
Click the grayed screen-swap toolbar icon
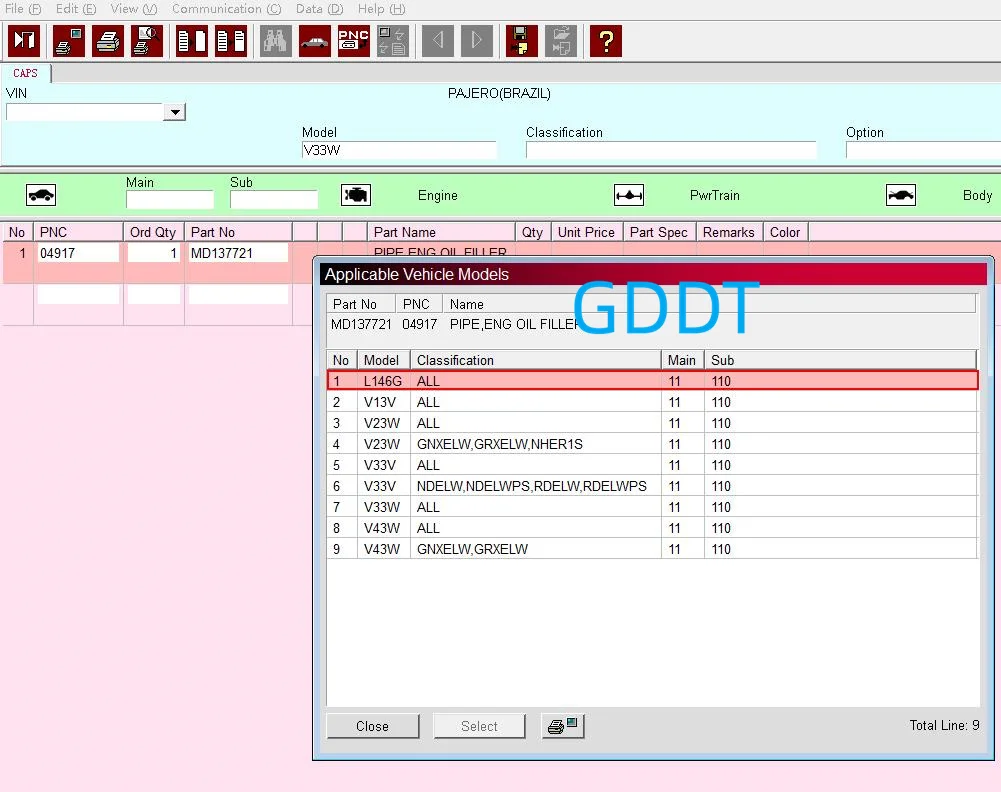coord(393,41)
